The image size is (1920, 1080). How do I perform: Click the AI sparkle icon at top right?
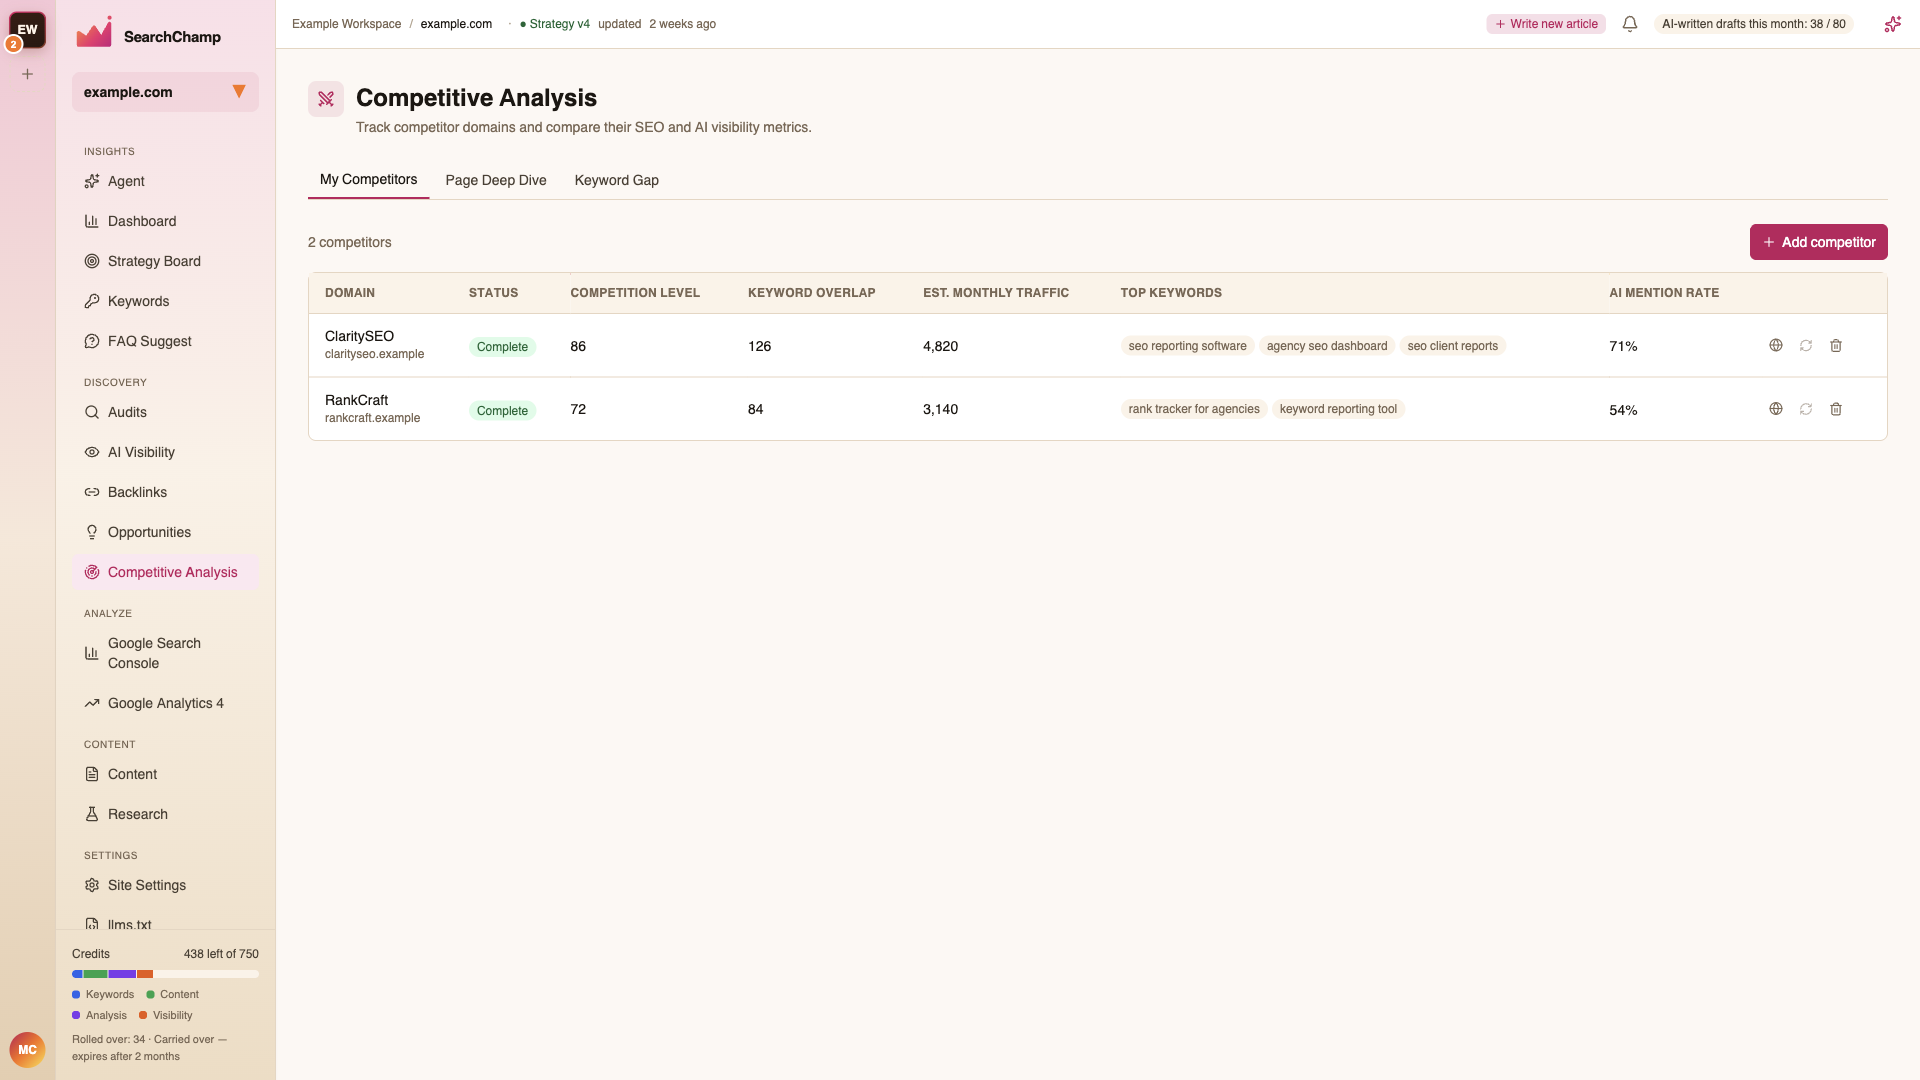(1892, 24)
